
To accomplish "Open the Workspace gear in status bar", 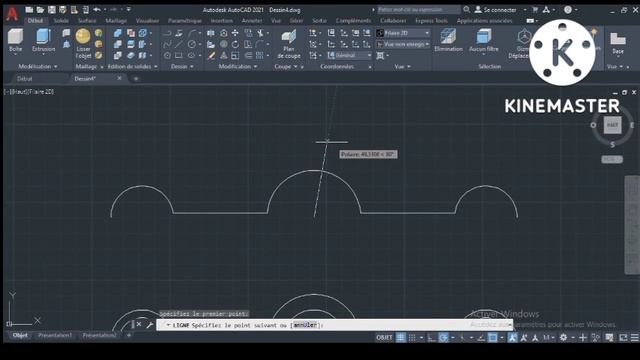I will [563, 338].
